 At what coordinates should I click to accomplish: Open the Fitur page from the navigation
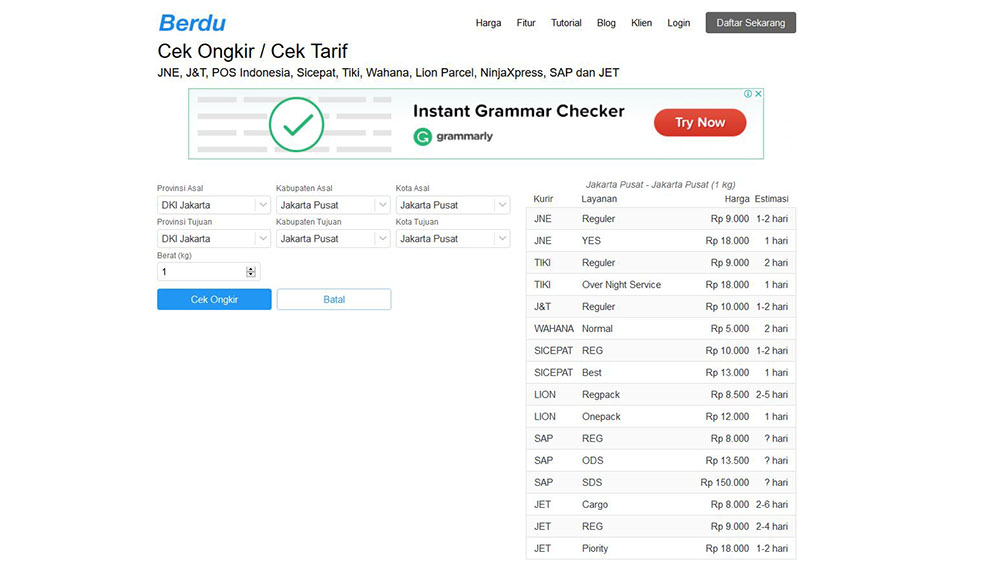(x=526, y=23)
